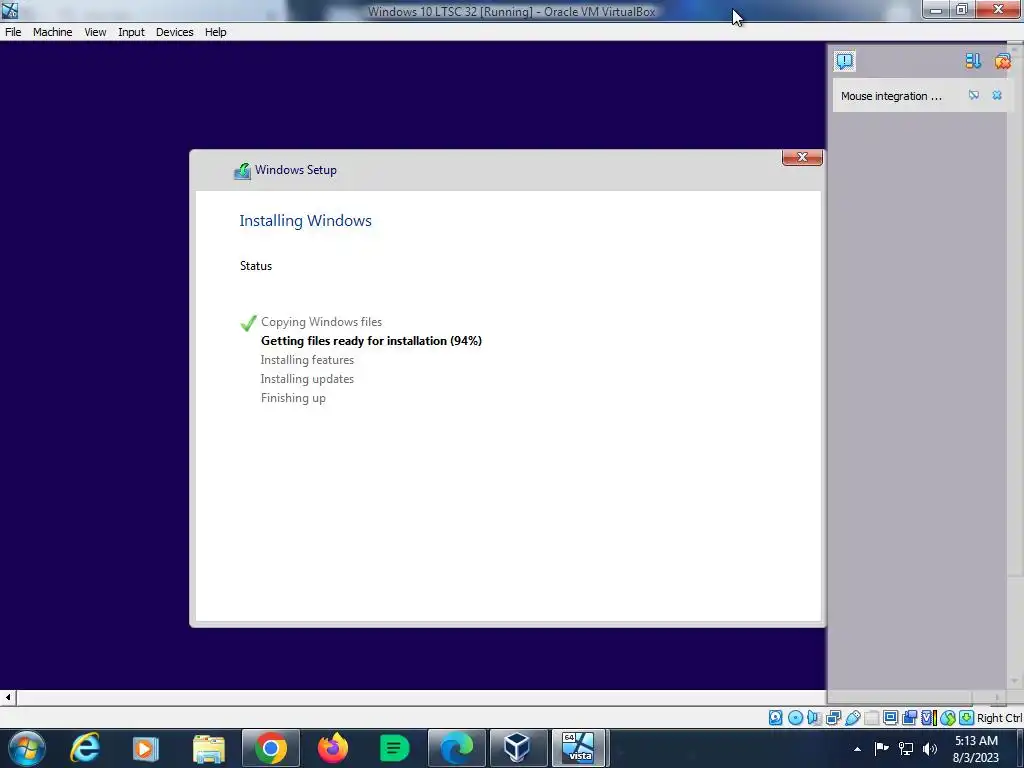This screenshot has height=768, width=1024.
Task: Show hidden system tray icons
Action: click(x=857, y=749)
